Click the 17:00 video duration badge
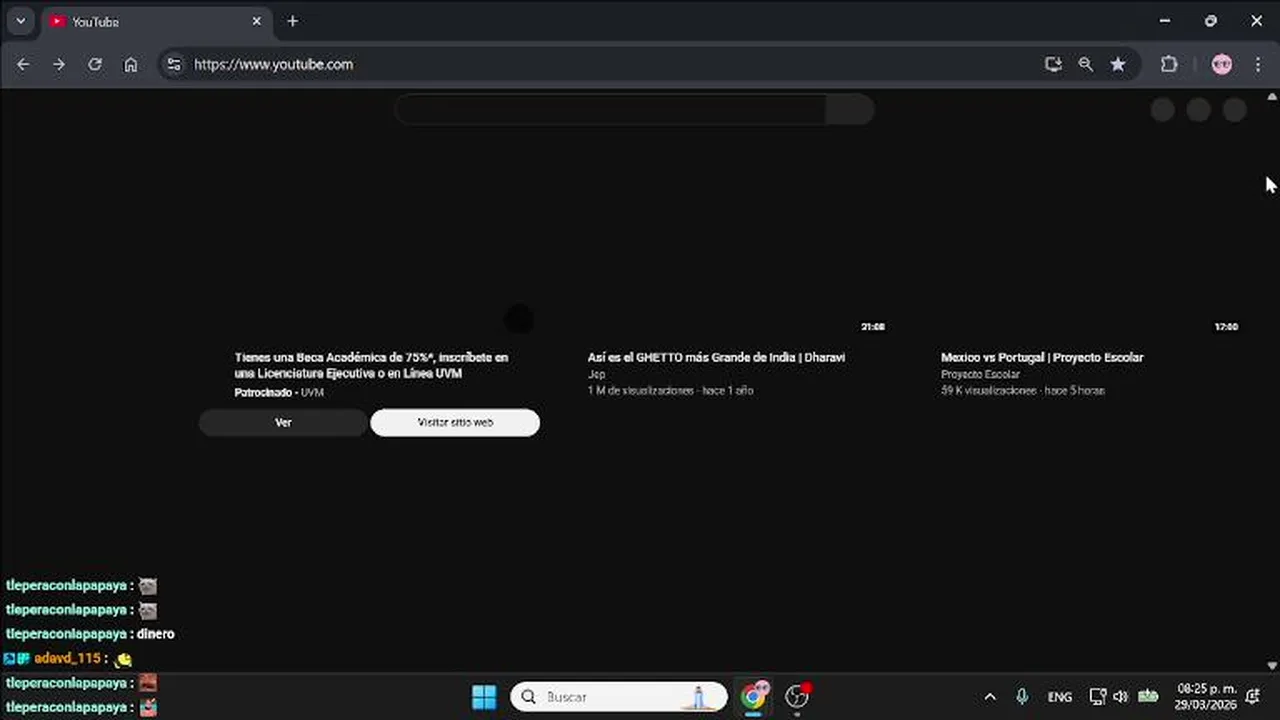 pos(1226,327)
